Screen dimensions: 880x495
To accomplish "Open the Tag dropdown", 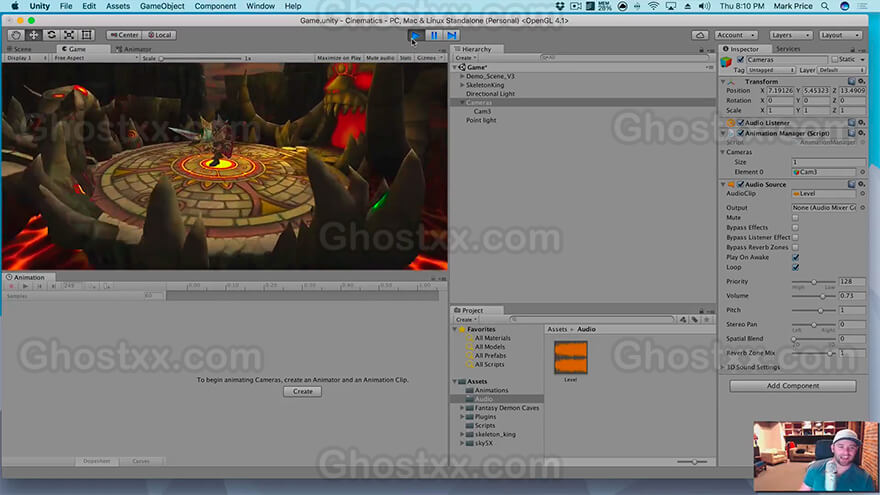I will pos(771,70).
